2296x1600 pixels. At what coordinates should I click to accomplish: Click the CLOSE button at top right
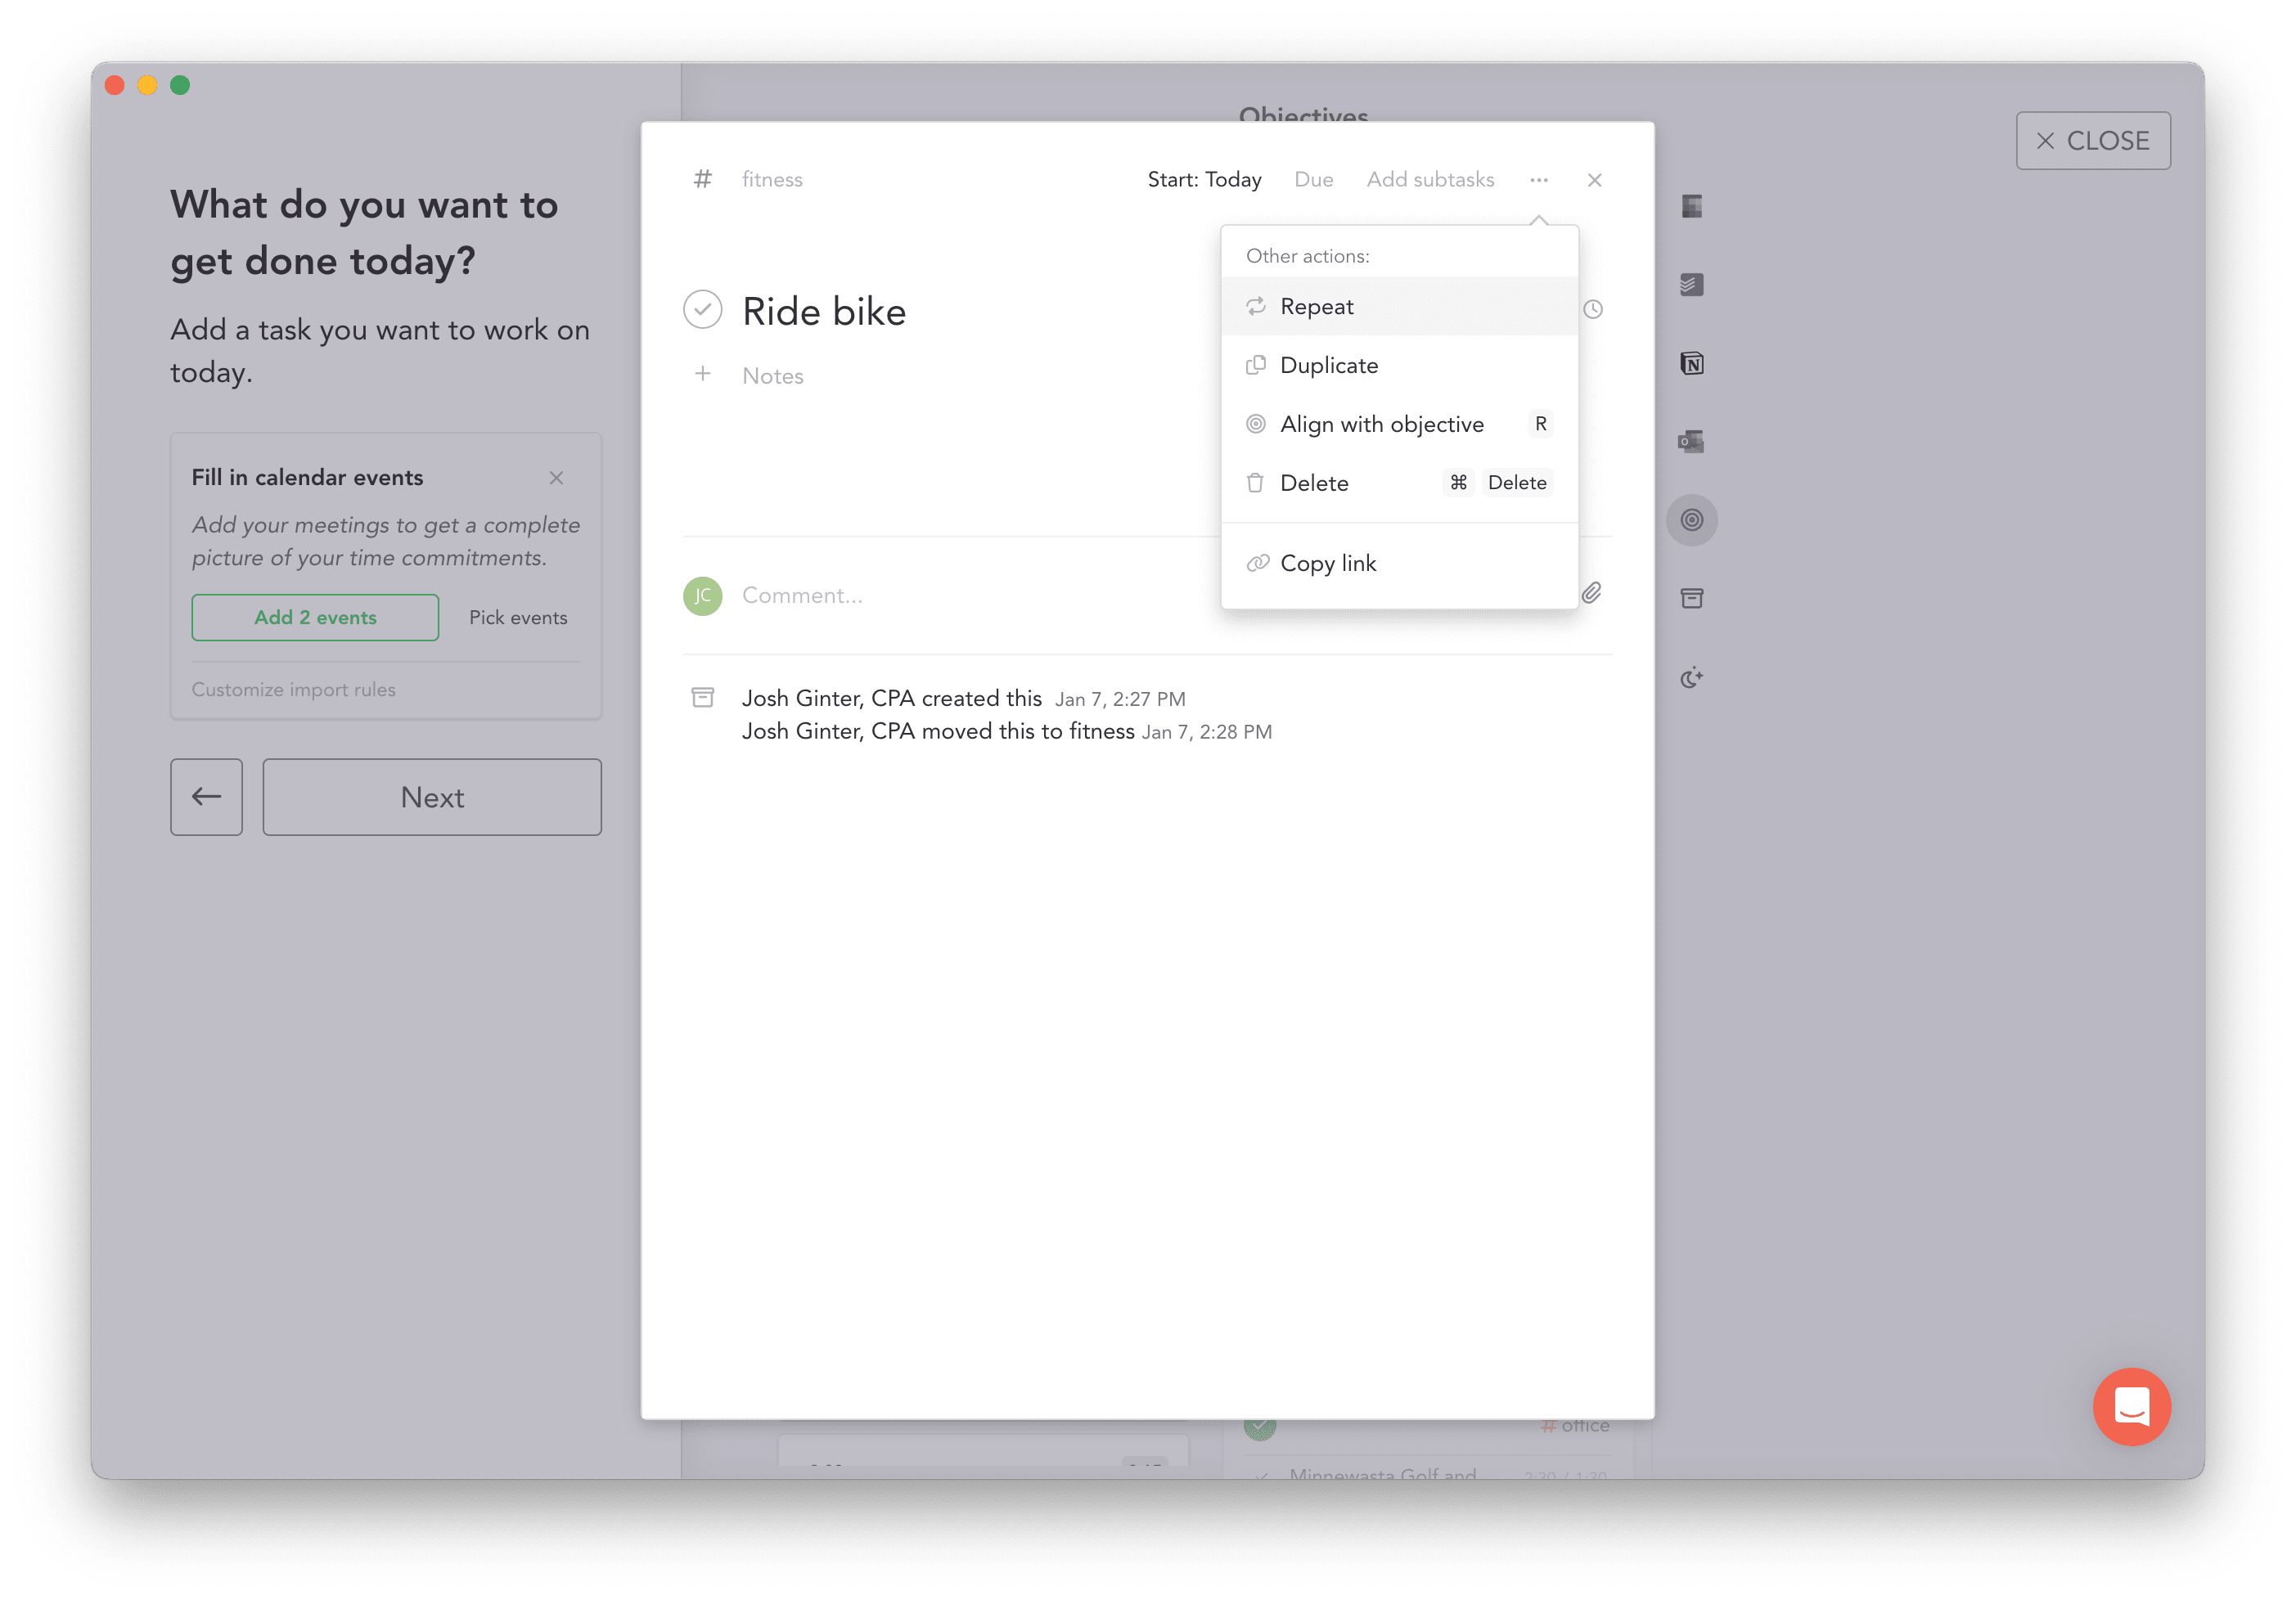pos(2093,141)
